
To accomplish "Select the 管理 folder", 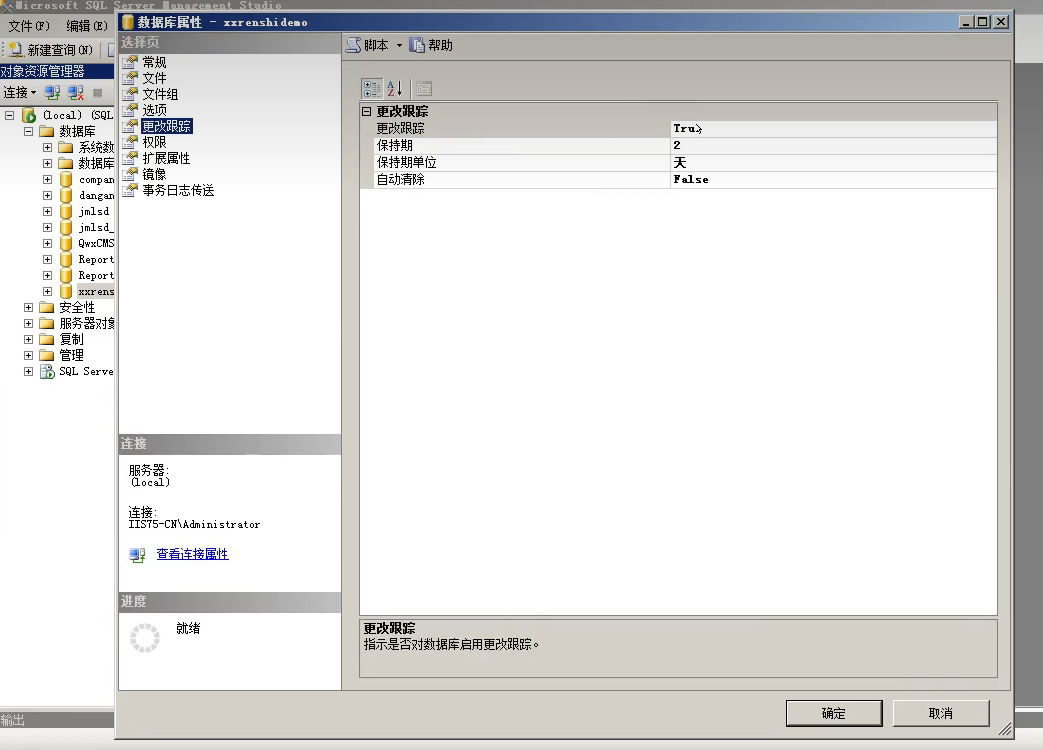I will pos(71,355).
